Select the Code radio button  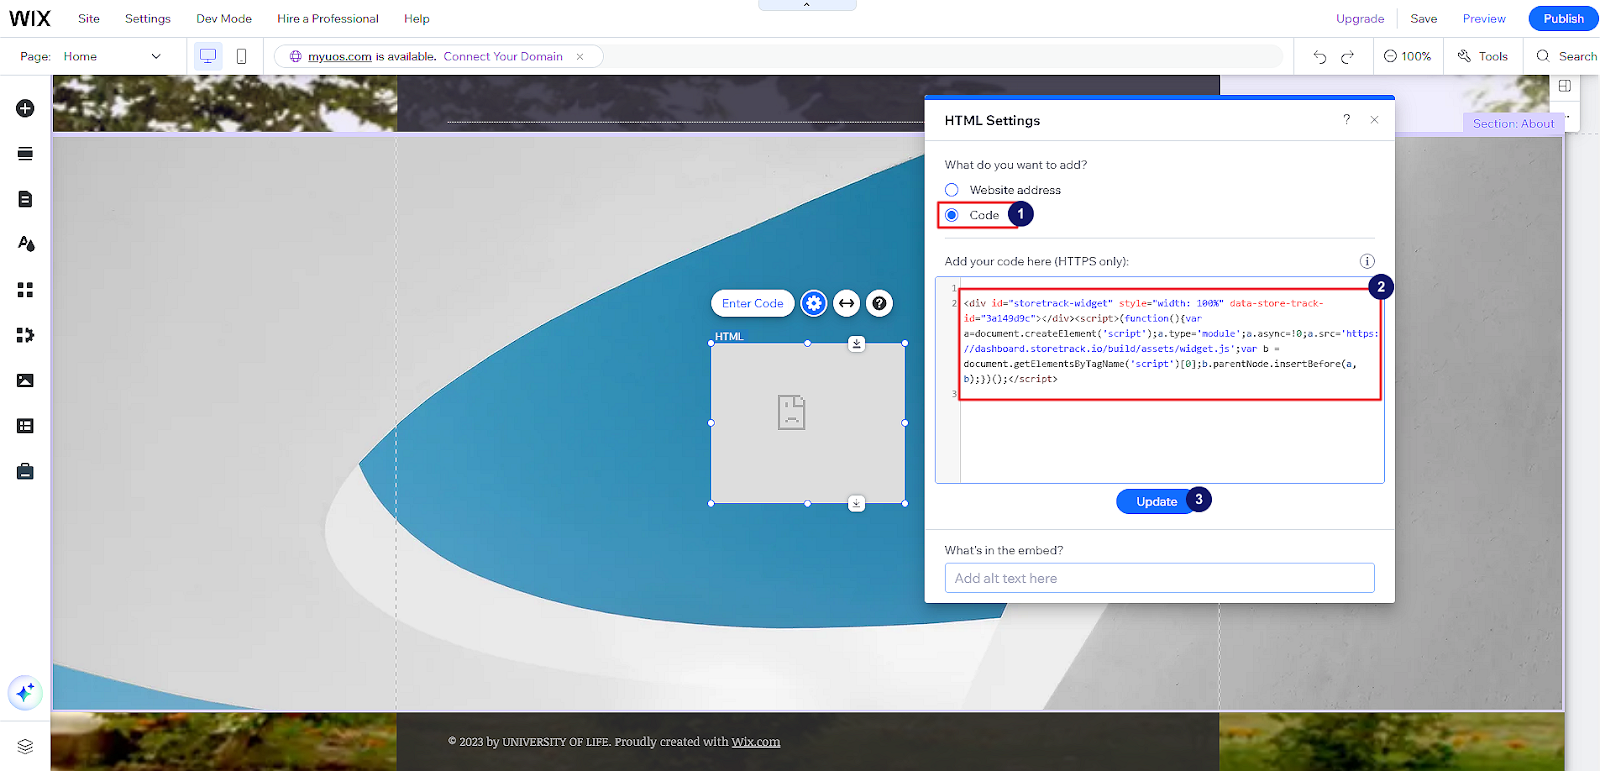(x=952, y=215)
